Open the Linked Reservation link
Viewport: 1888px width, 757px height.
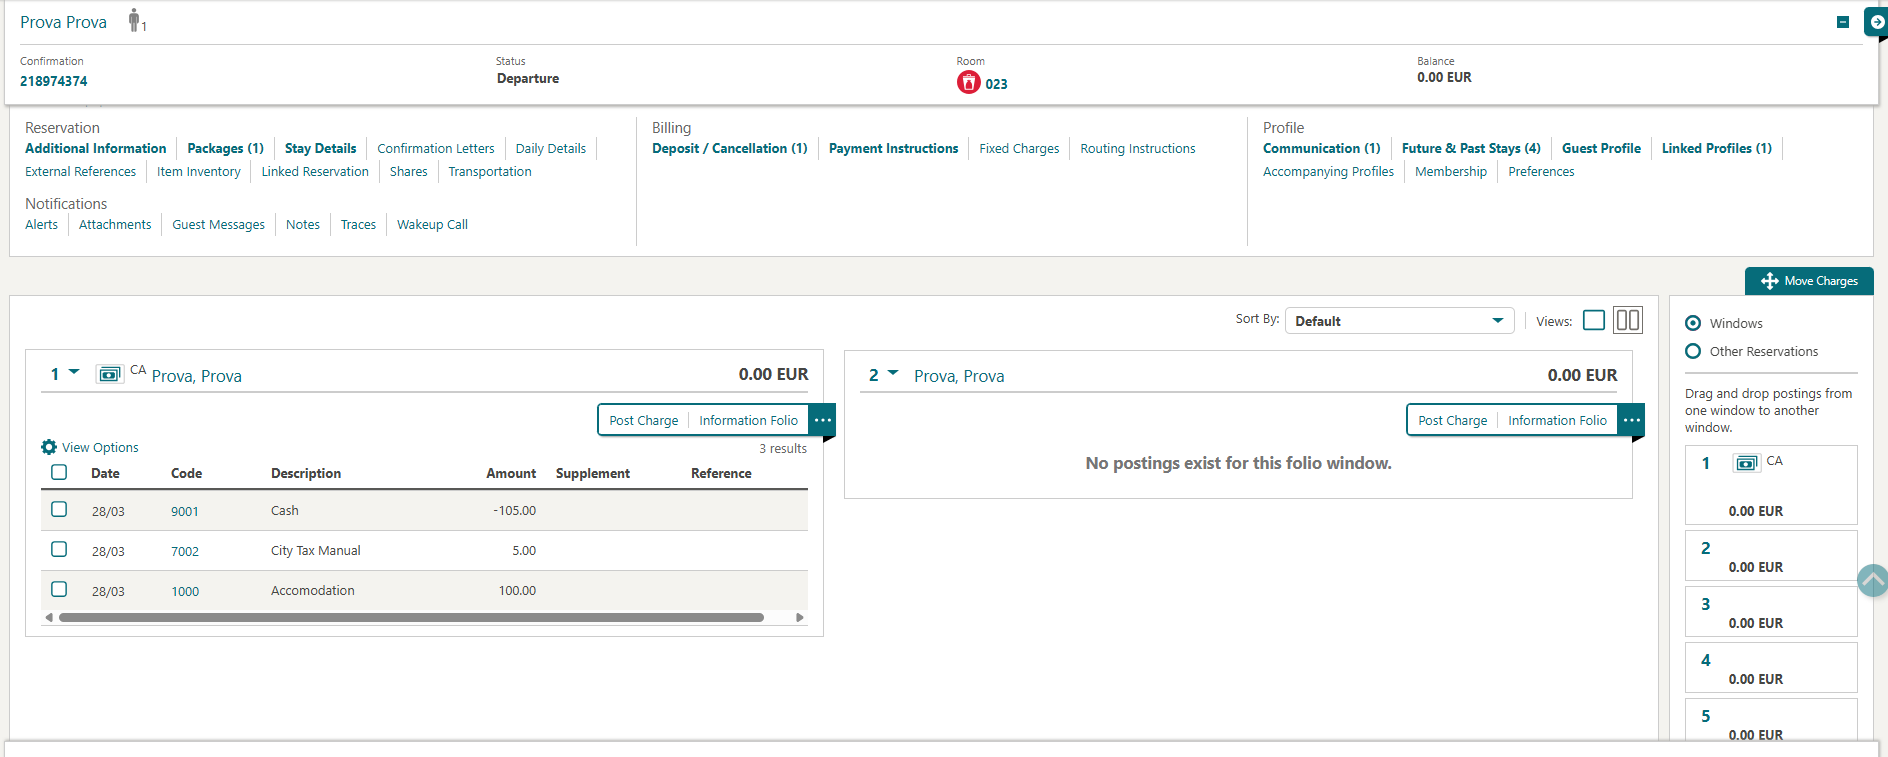pyautogui.click(x=315, y=171)
